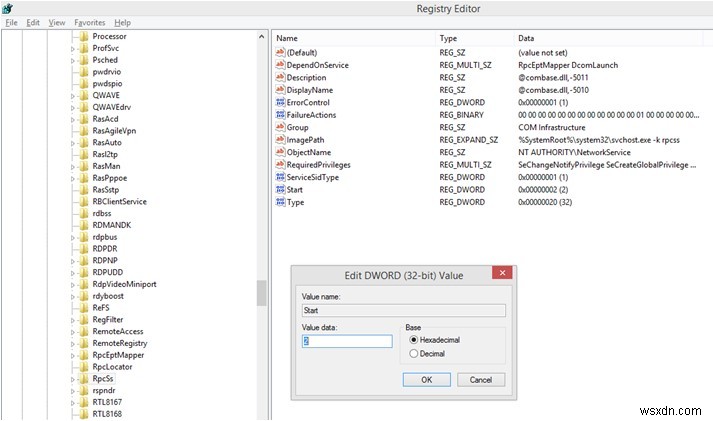Select the rdyboost tree item
This screenshot has width=713, height=421.
tap(108, 296)
